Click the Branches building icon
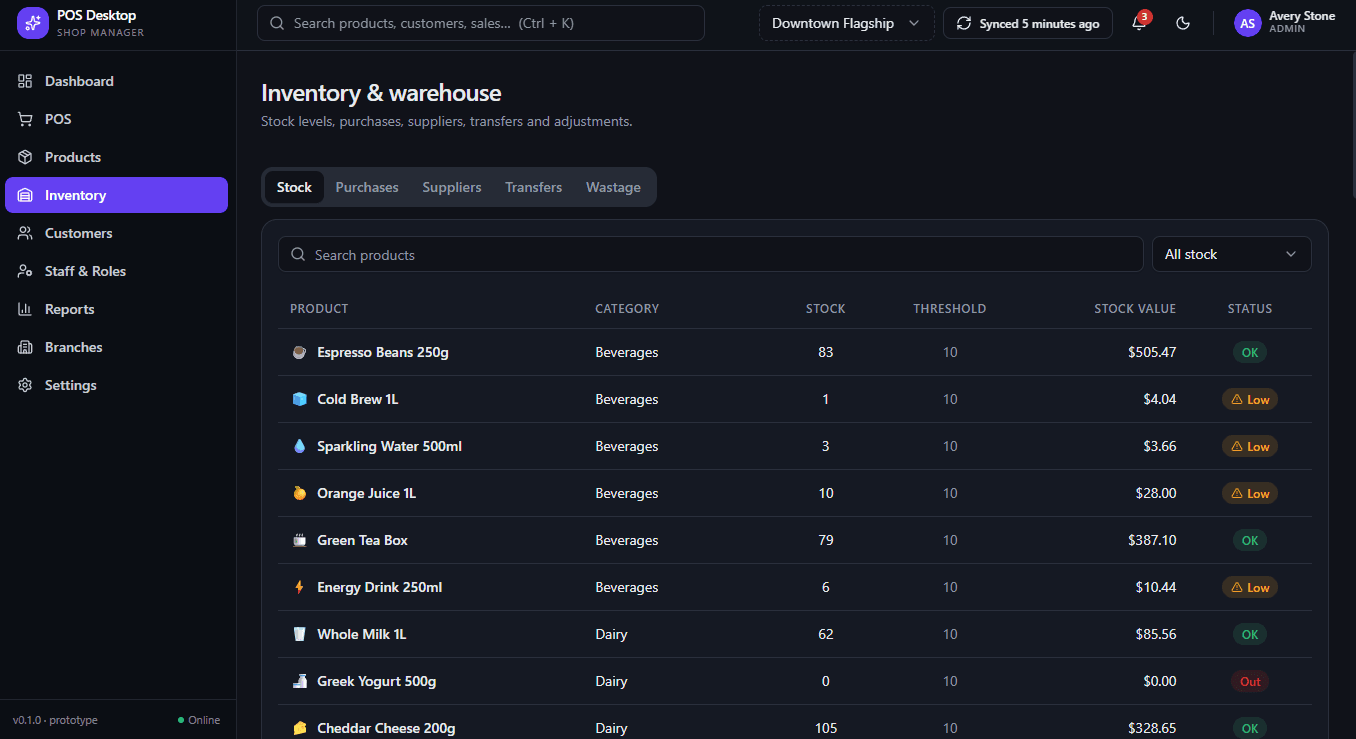Screen dimensions: 1356x739 25,347
